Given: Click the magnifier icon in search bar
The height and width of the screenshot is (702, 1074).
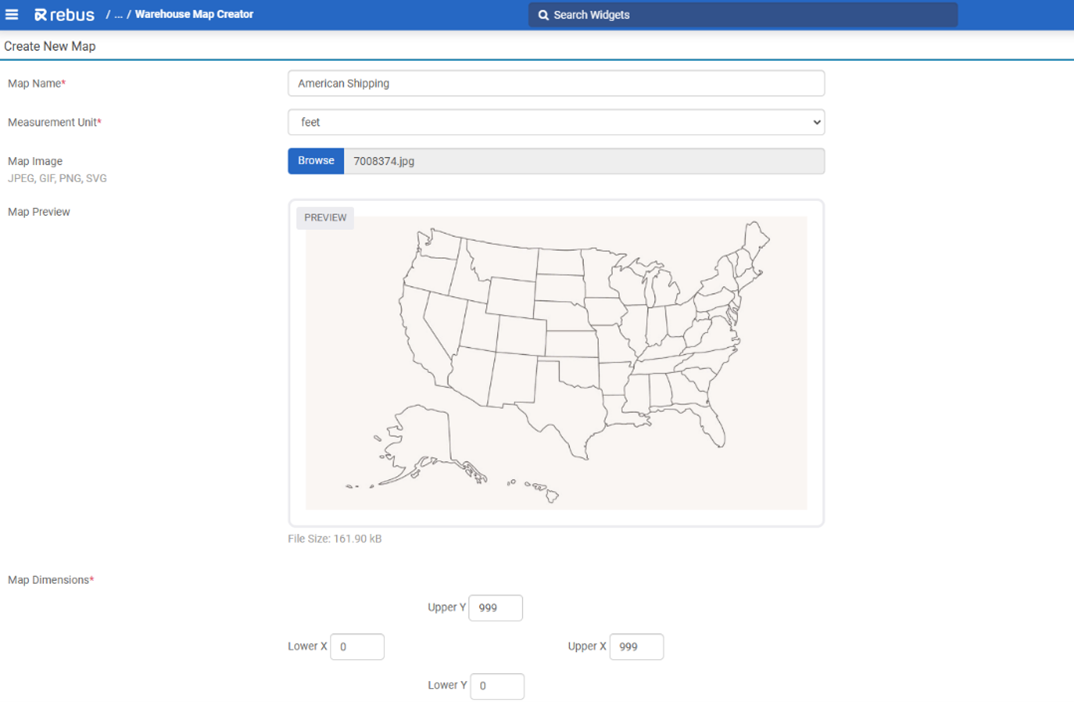Looking at the screenshot, I should (x=543, y=15).
